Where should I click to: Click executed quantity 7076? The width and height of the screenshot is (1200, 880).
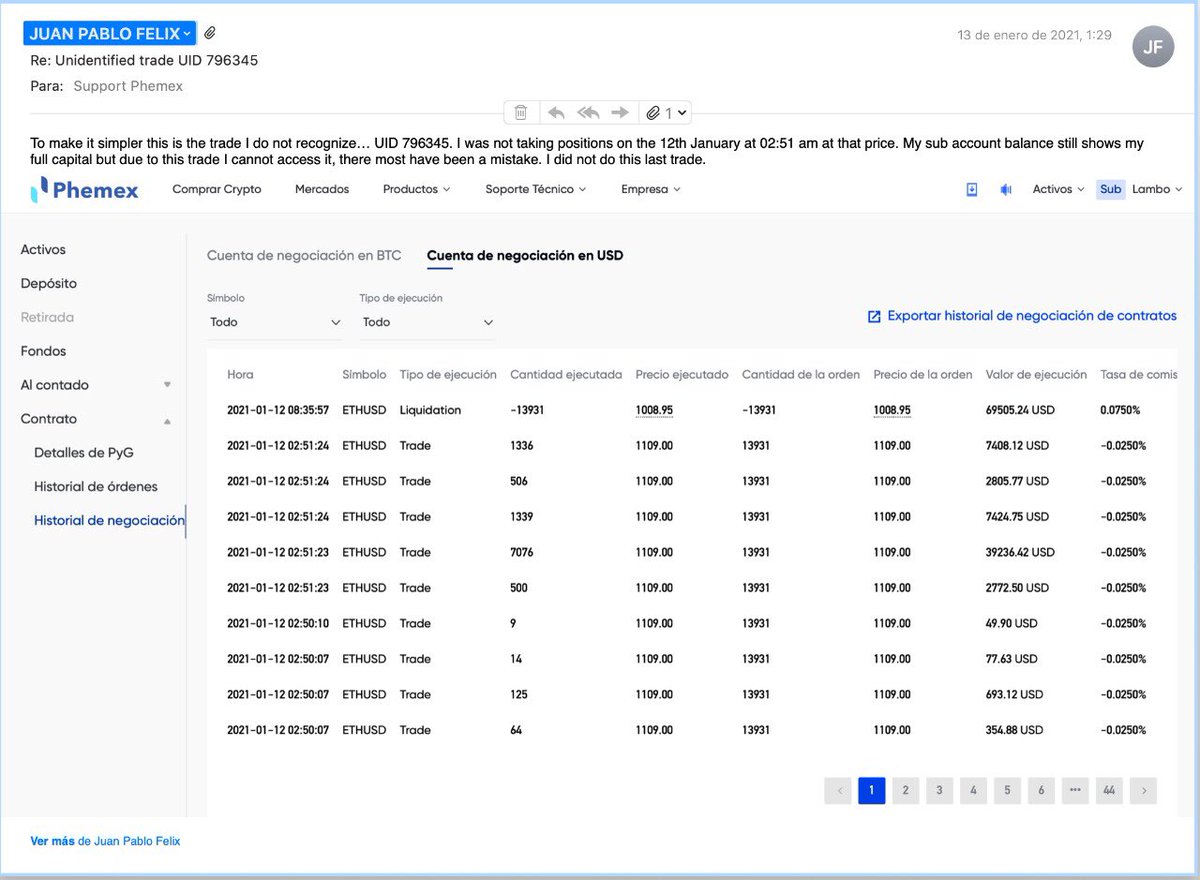point(524,552)
